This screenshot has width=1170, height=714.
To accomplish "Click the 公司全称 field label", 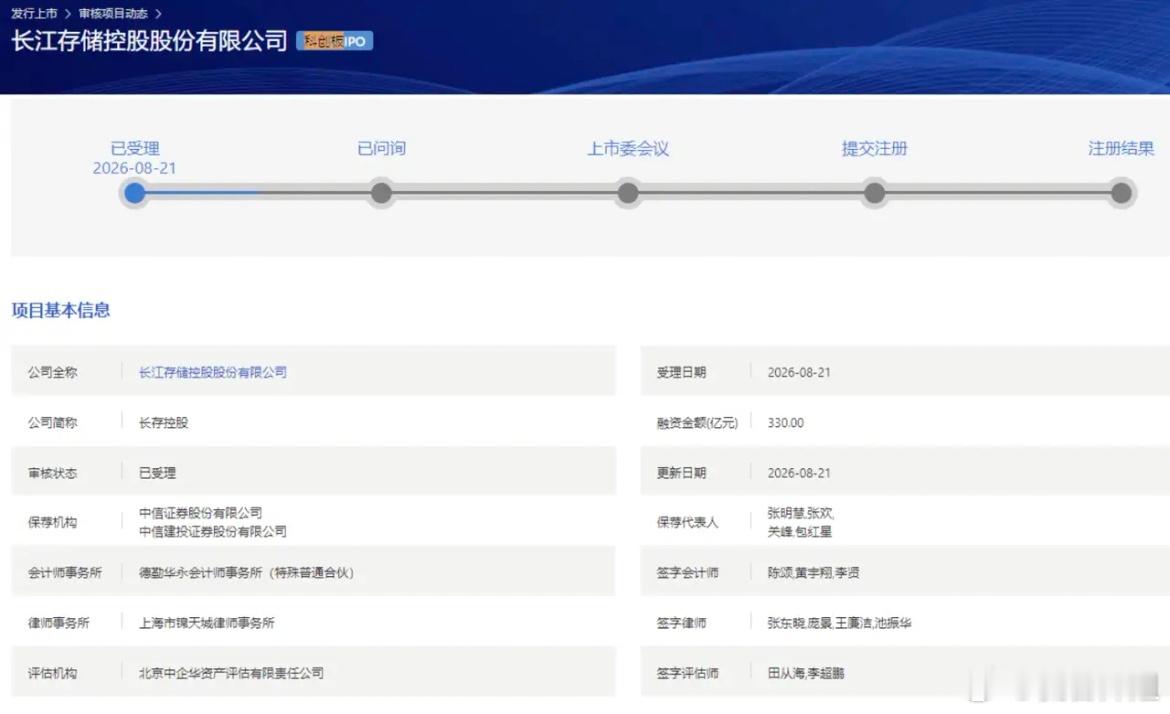I will click(x=52, y=372).
